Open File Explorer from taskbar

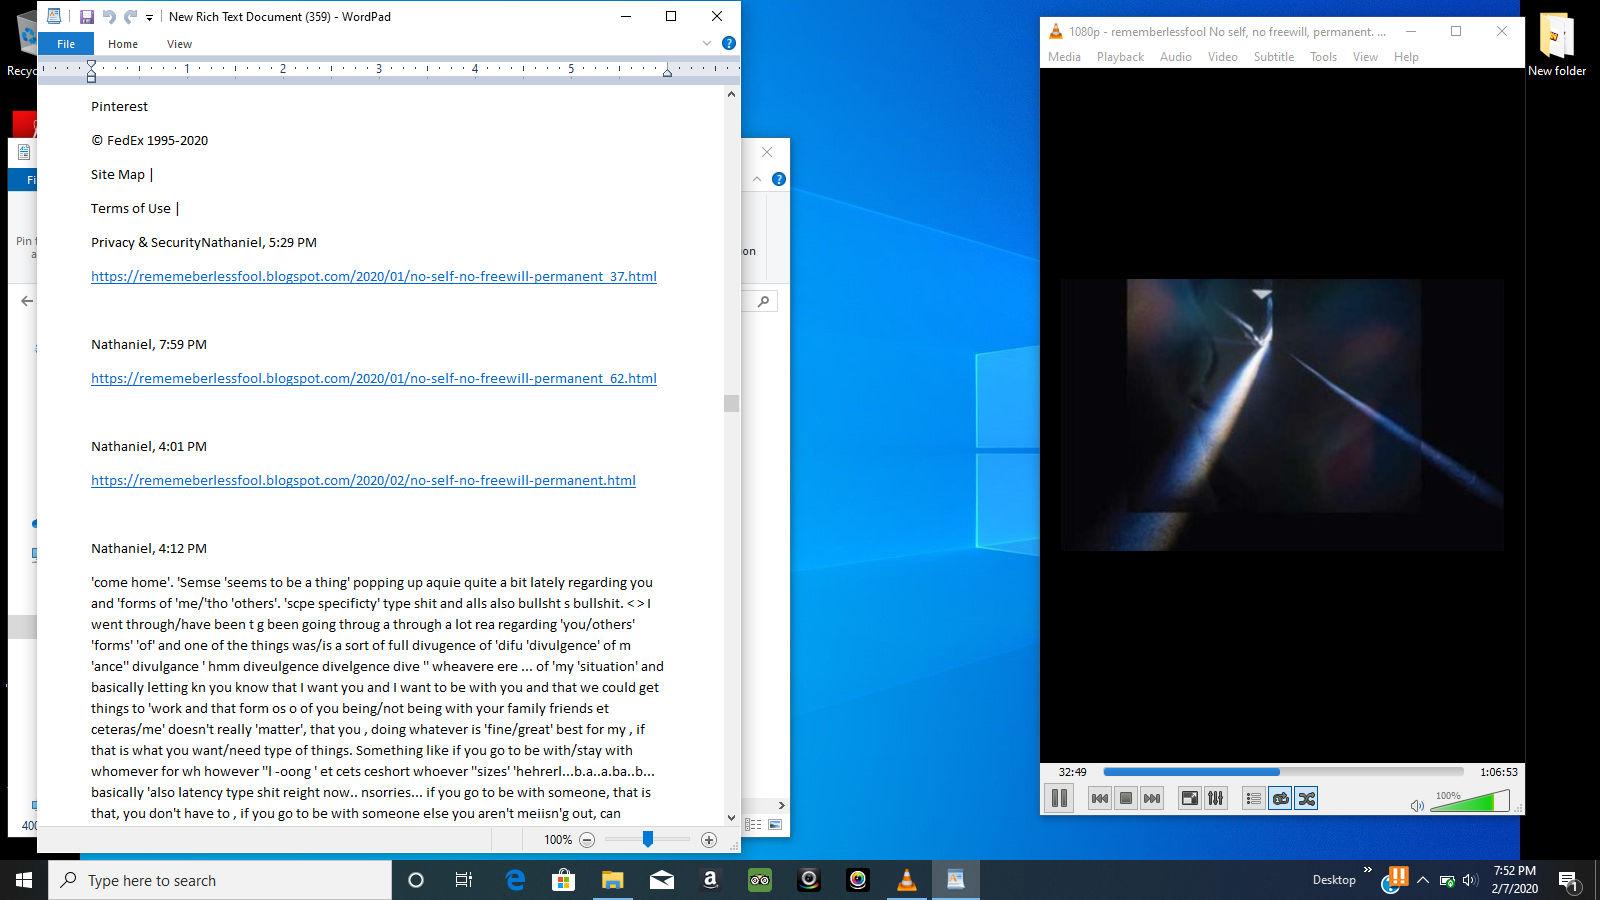tap(612, 880)
